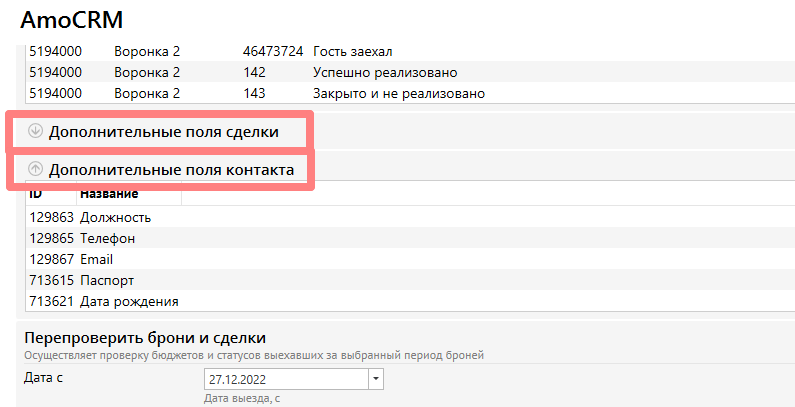Click the ID 129863 cell
Image resolution: width=795 pixels, height=407 pixels.
tap(52, 217)
